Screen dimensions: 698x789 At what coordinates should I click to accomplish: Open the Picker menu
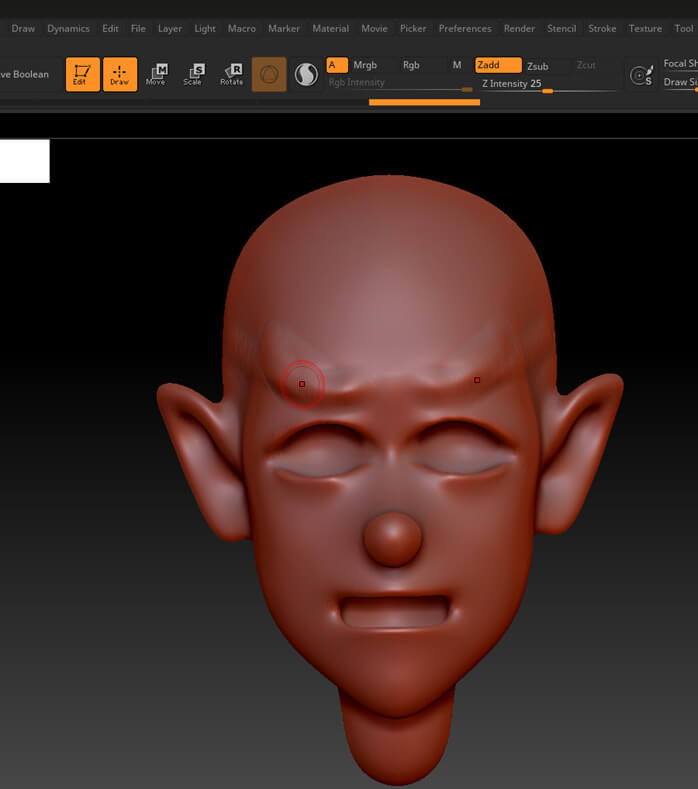[x=413, y=29]
